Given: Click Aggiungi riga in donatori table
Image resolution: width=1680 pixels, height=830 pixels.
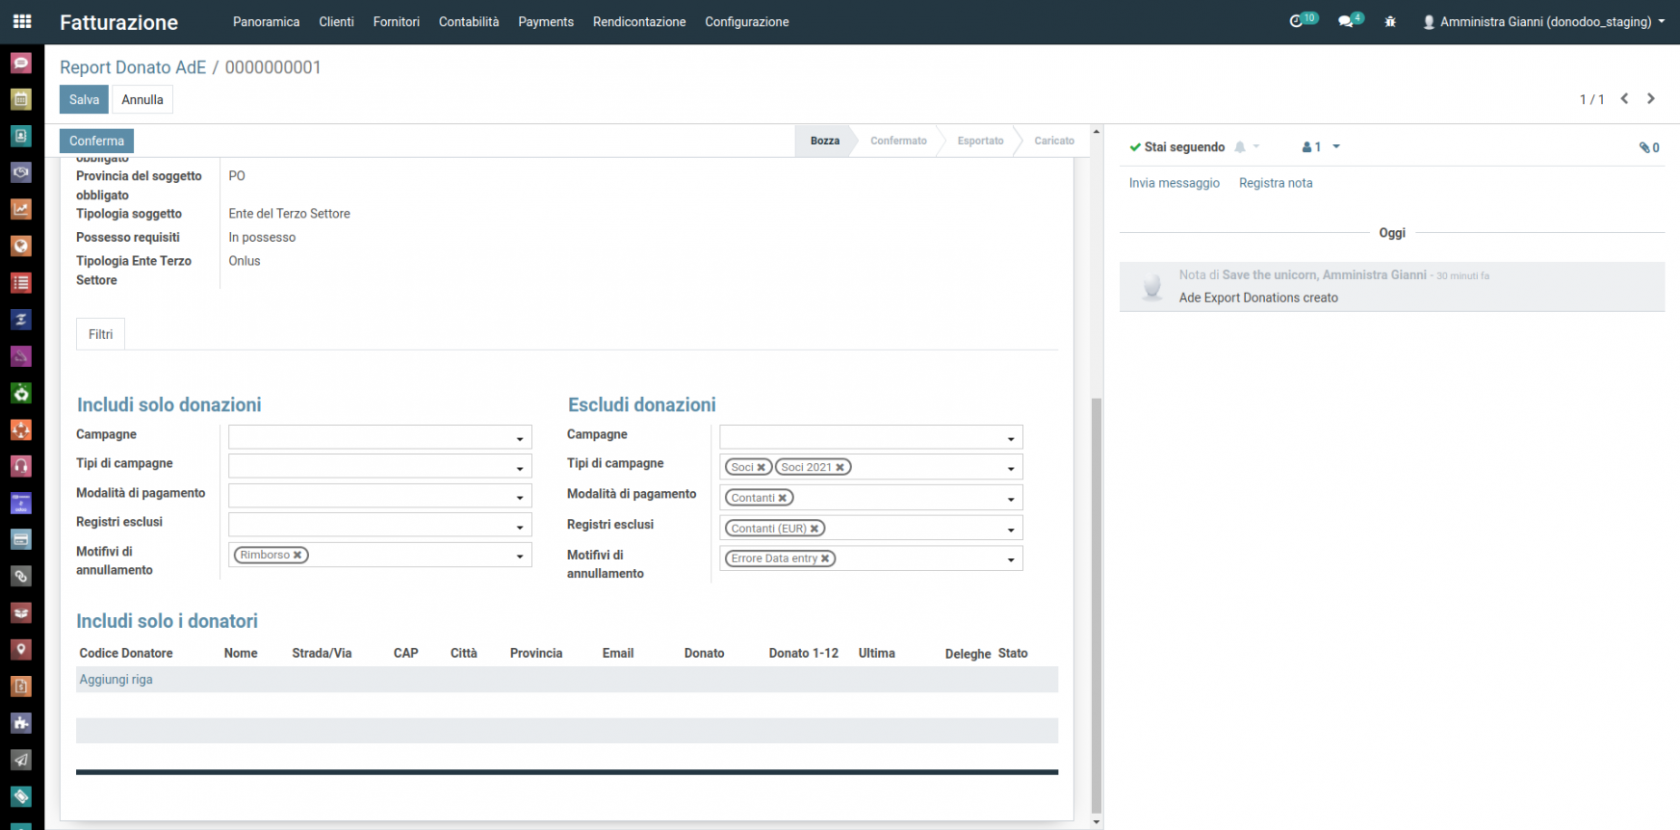Looking at the screenshot, I should tap(116, 679).
